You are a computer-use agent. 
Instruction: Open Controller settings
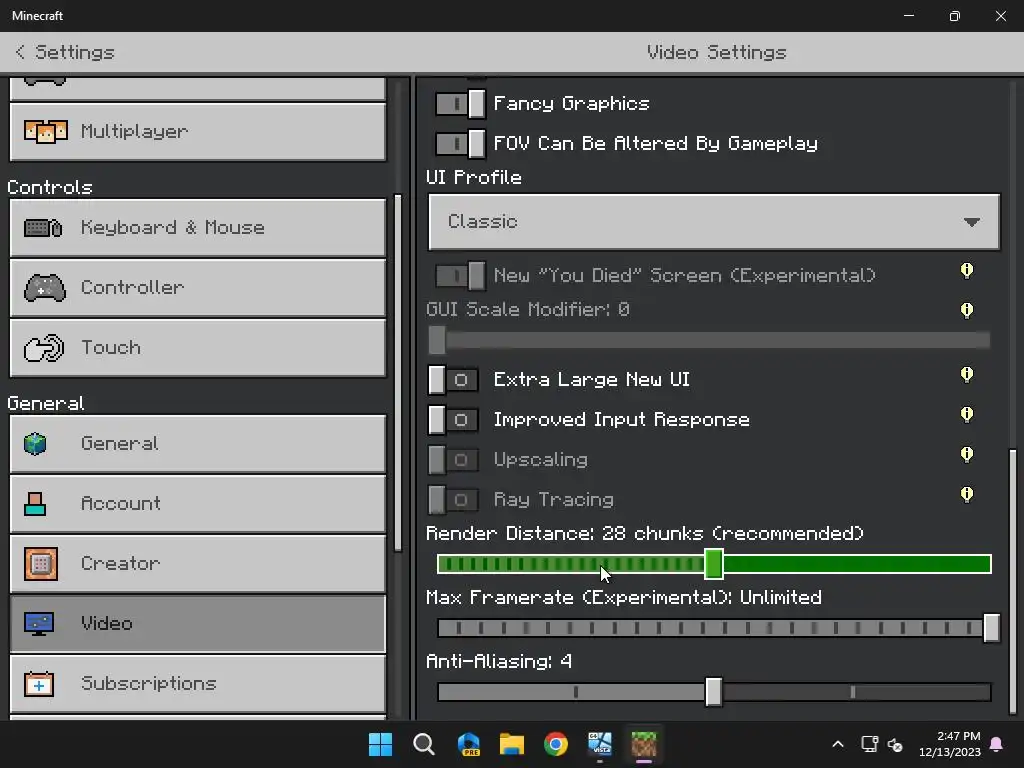tap(198, 288)
